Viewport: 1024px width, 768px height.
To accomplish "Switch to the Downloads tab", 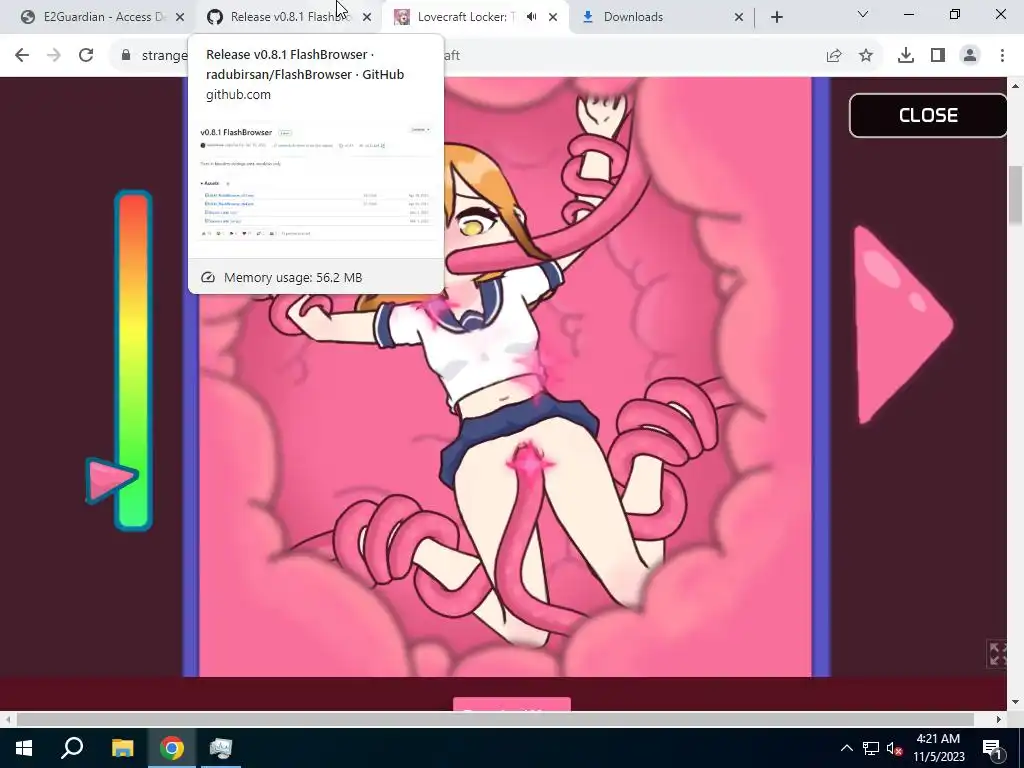I will (654, 17).
